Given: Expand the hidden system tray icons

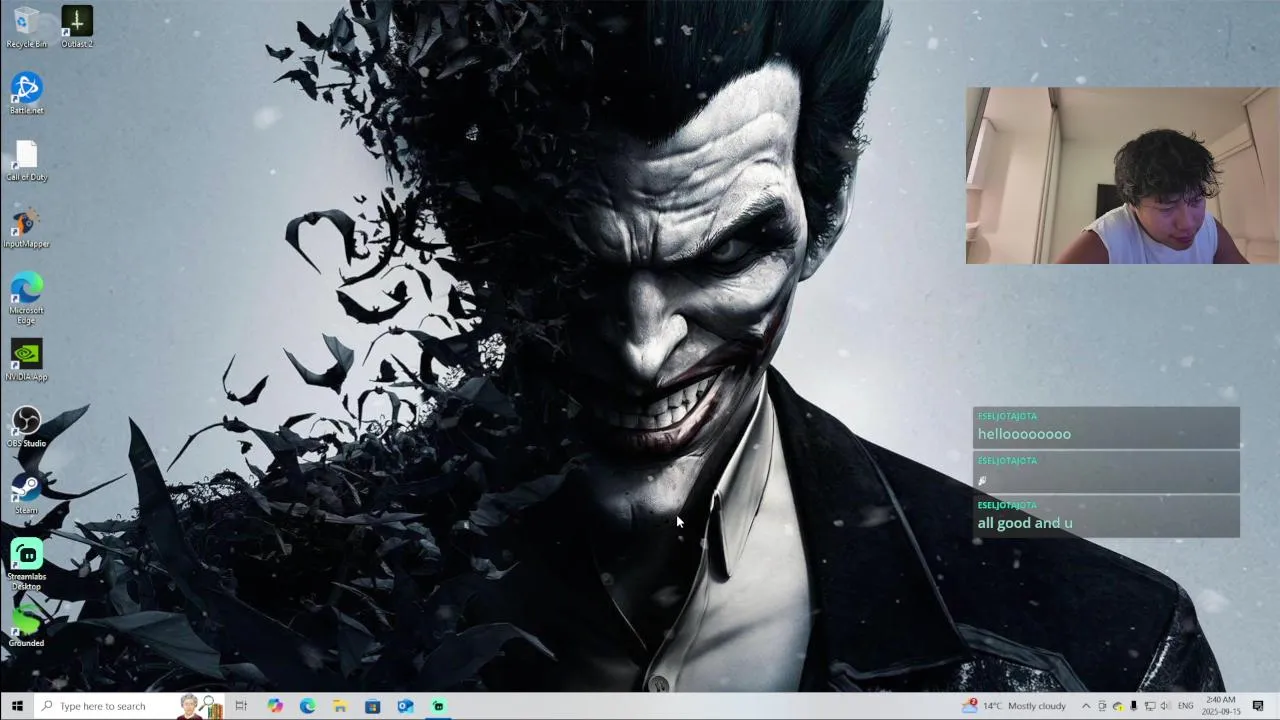Looking at the screenshot, I should (x=1086, y=706).
